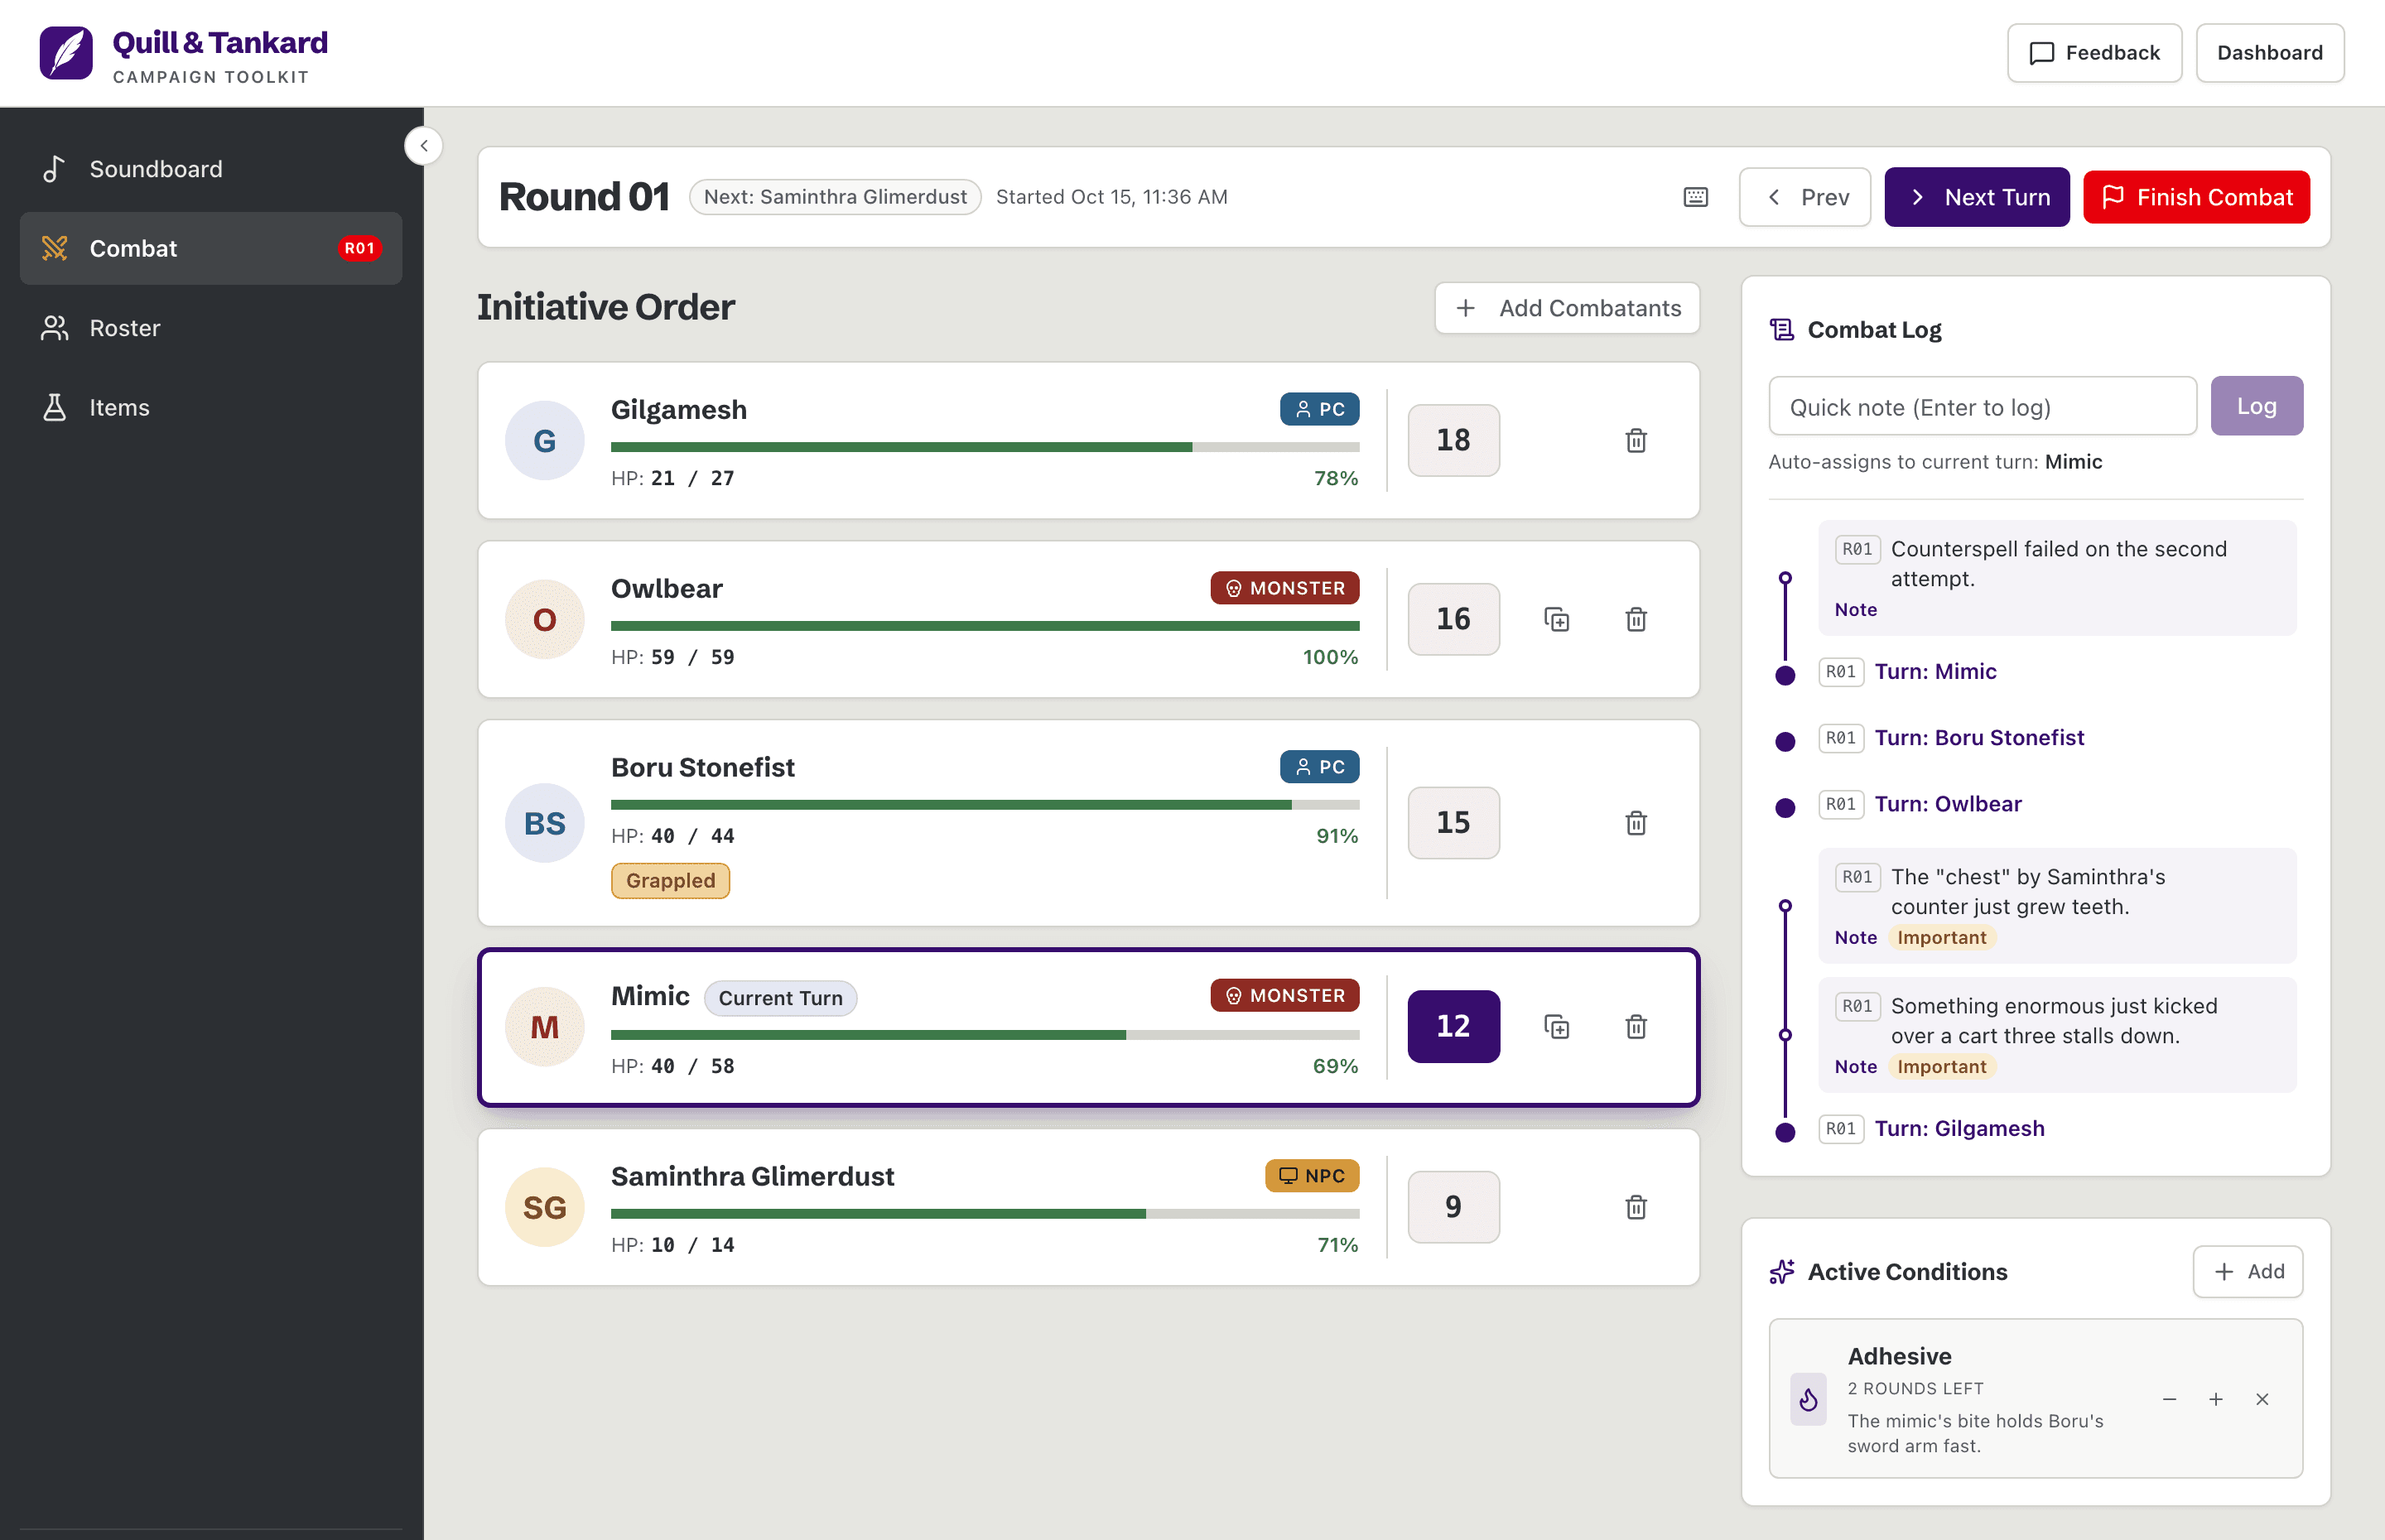
Task: Submit note with the Log button
Action: point(2256,406)
